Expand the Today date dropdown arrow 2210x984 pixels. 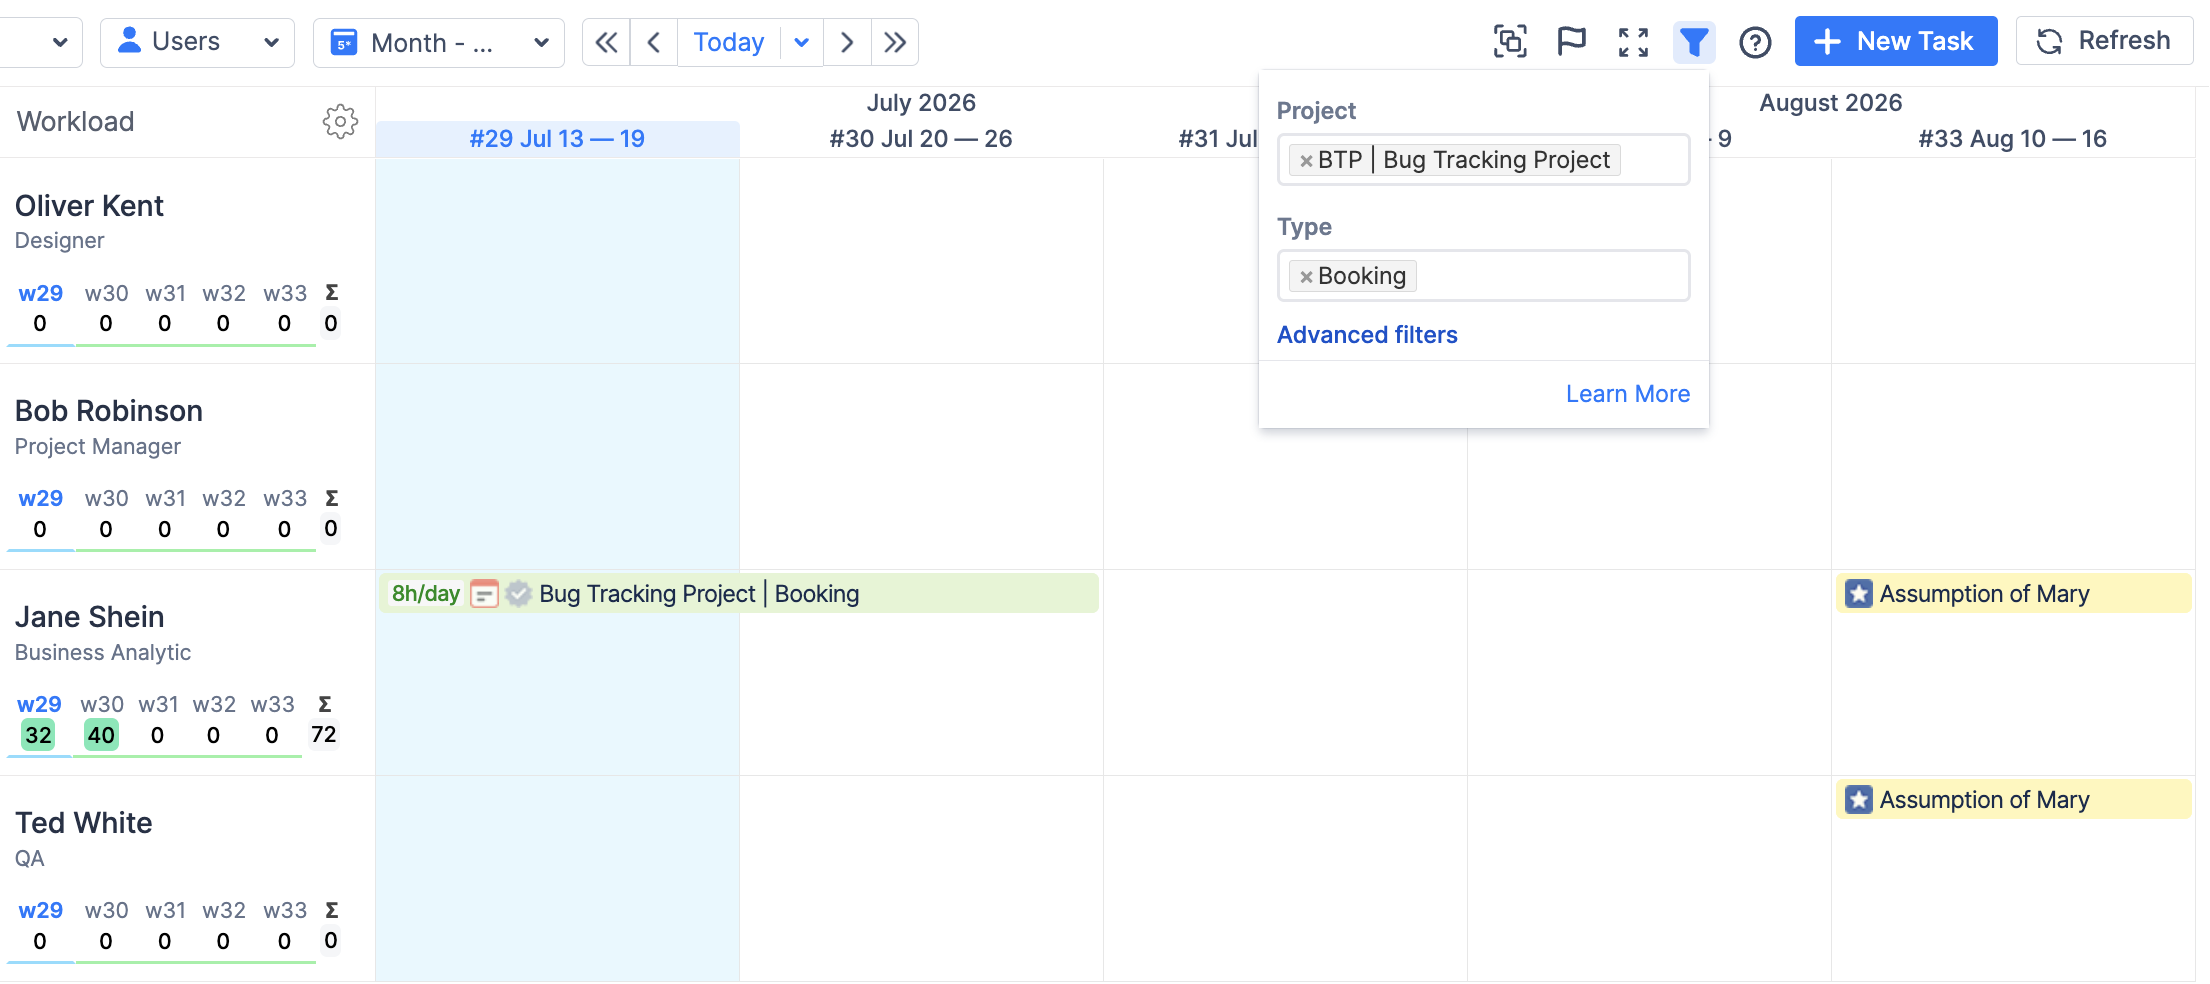click(802, 42)
